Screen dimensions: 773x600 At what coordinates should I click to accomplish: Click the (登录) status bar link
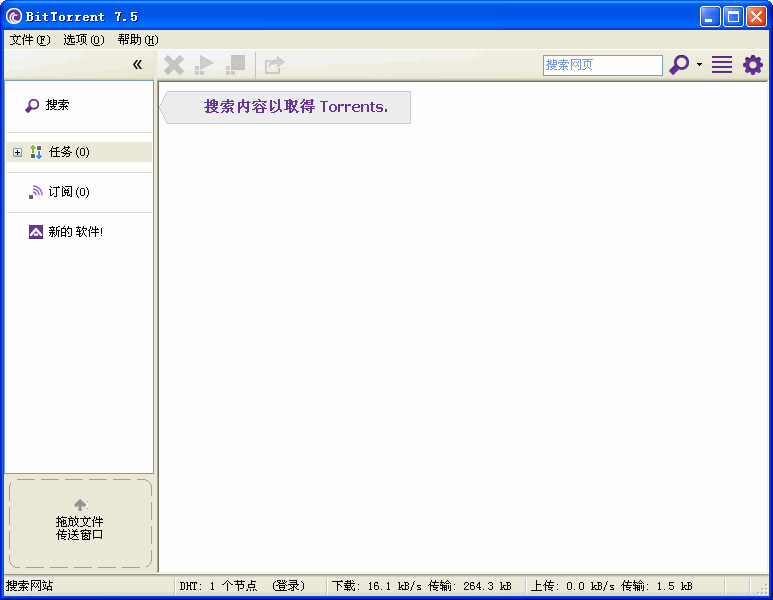pyautogui.click(x=289, y=586)
